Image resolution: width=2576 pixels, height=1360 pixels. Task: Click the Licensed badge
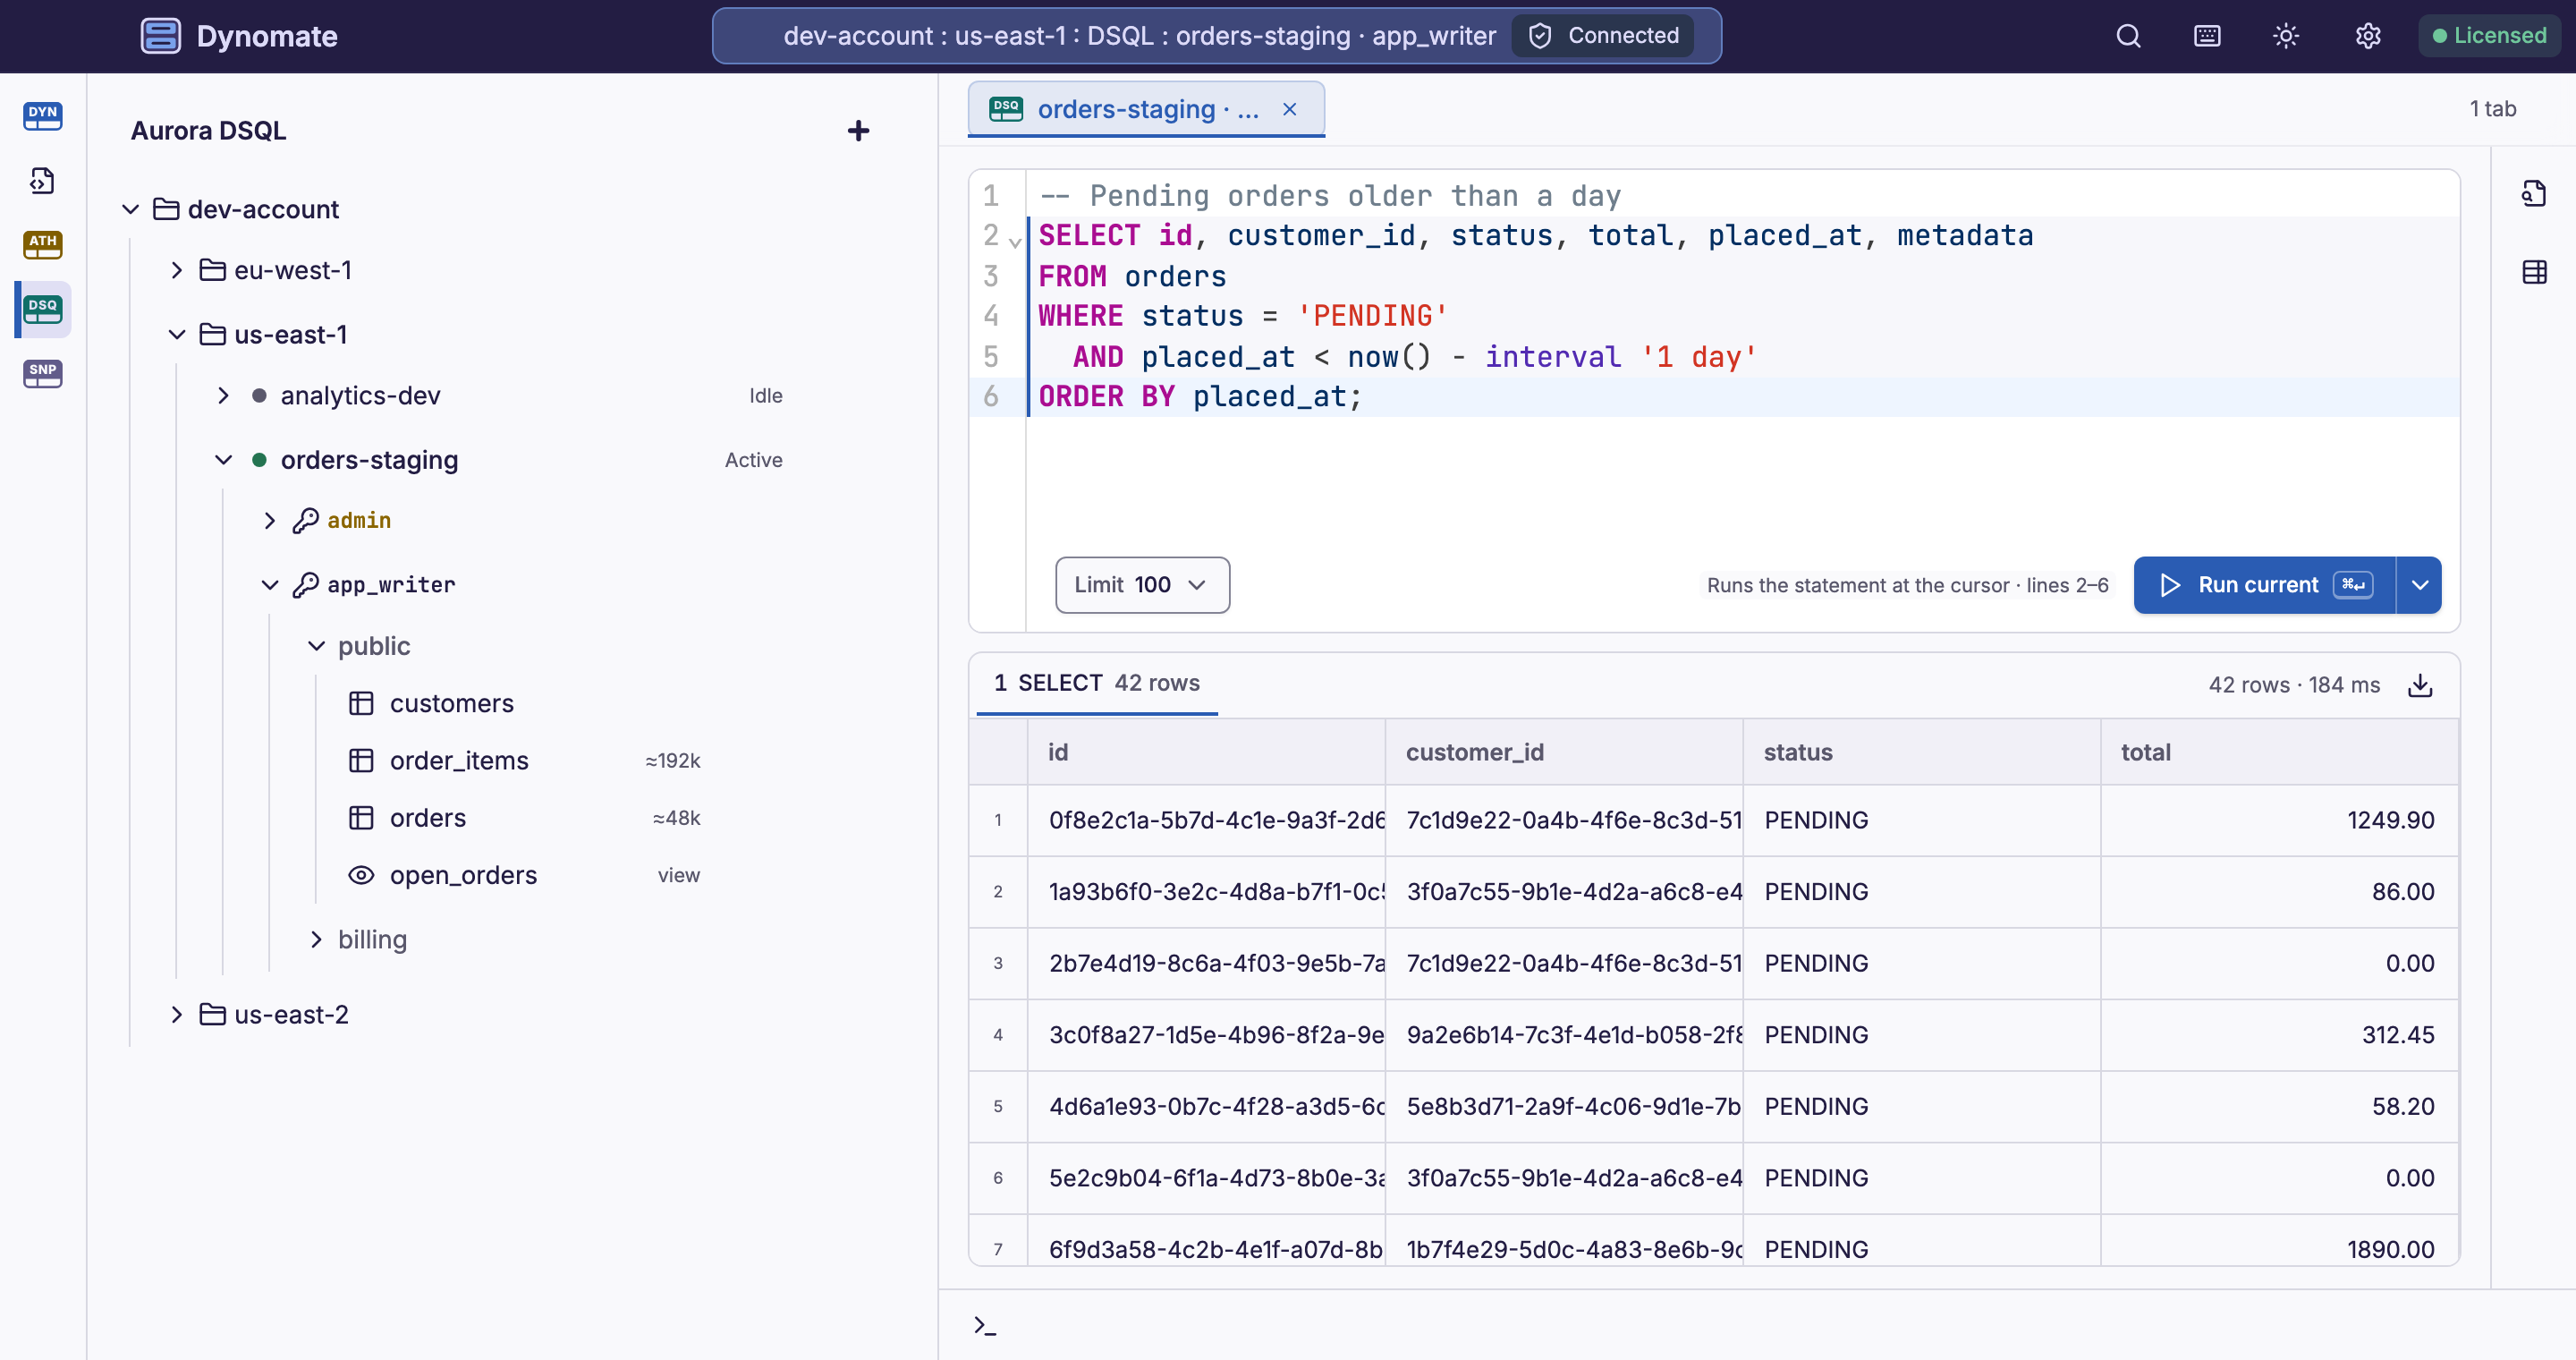(2489, 36)
